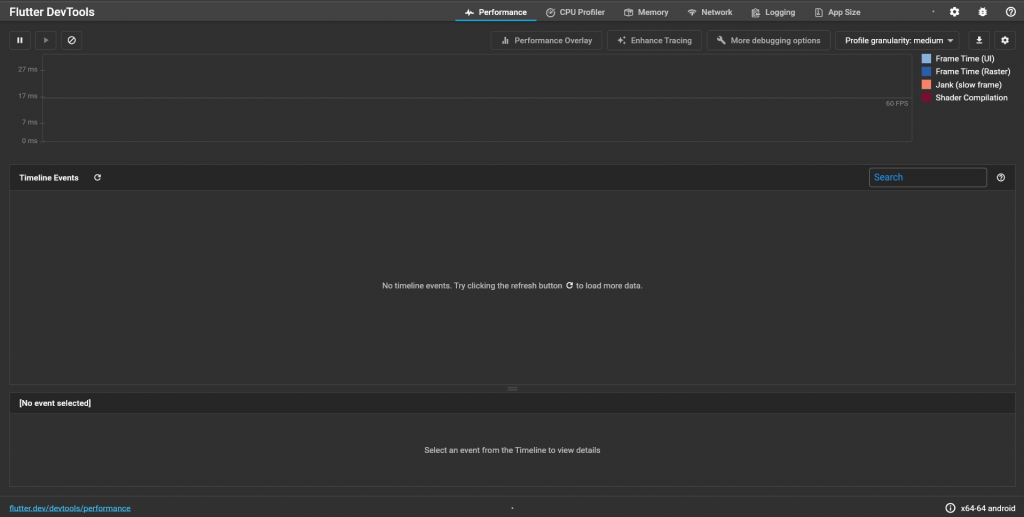Open flutter.dev/devtools/performance link
Viewport: 1024px width, 517px height.
[70, 508]
